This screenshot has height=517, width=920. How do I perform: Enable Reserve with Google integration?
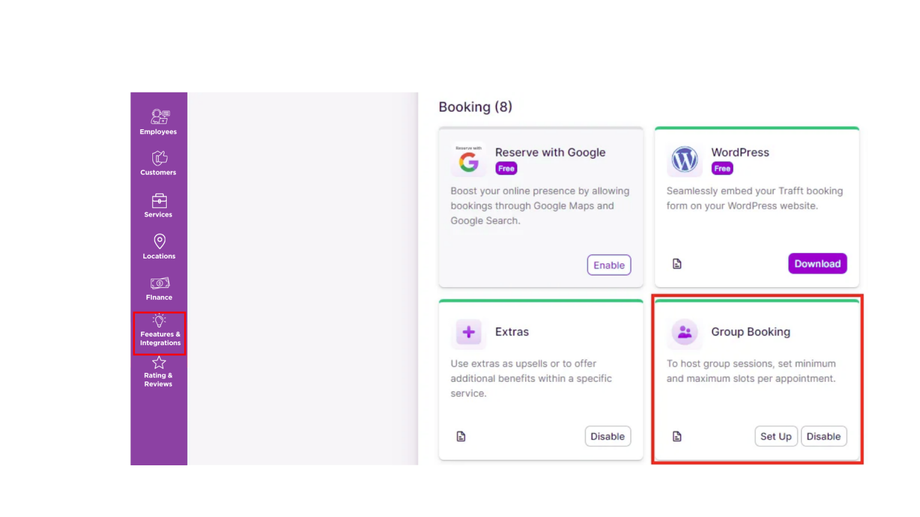tap(608, 265)
